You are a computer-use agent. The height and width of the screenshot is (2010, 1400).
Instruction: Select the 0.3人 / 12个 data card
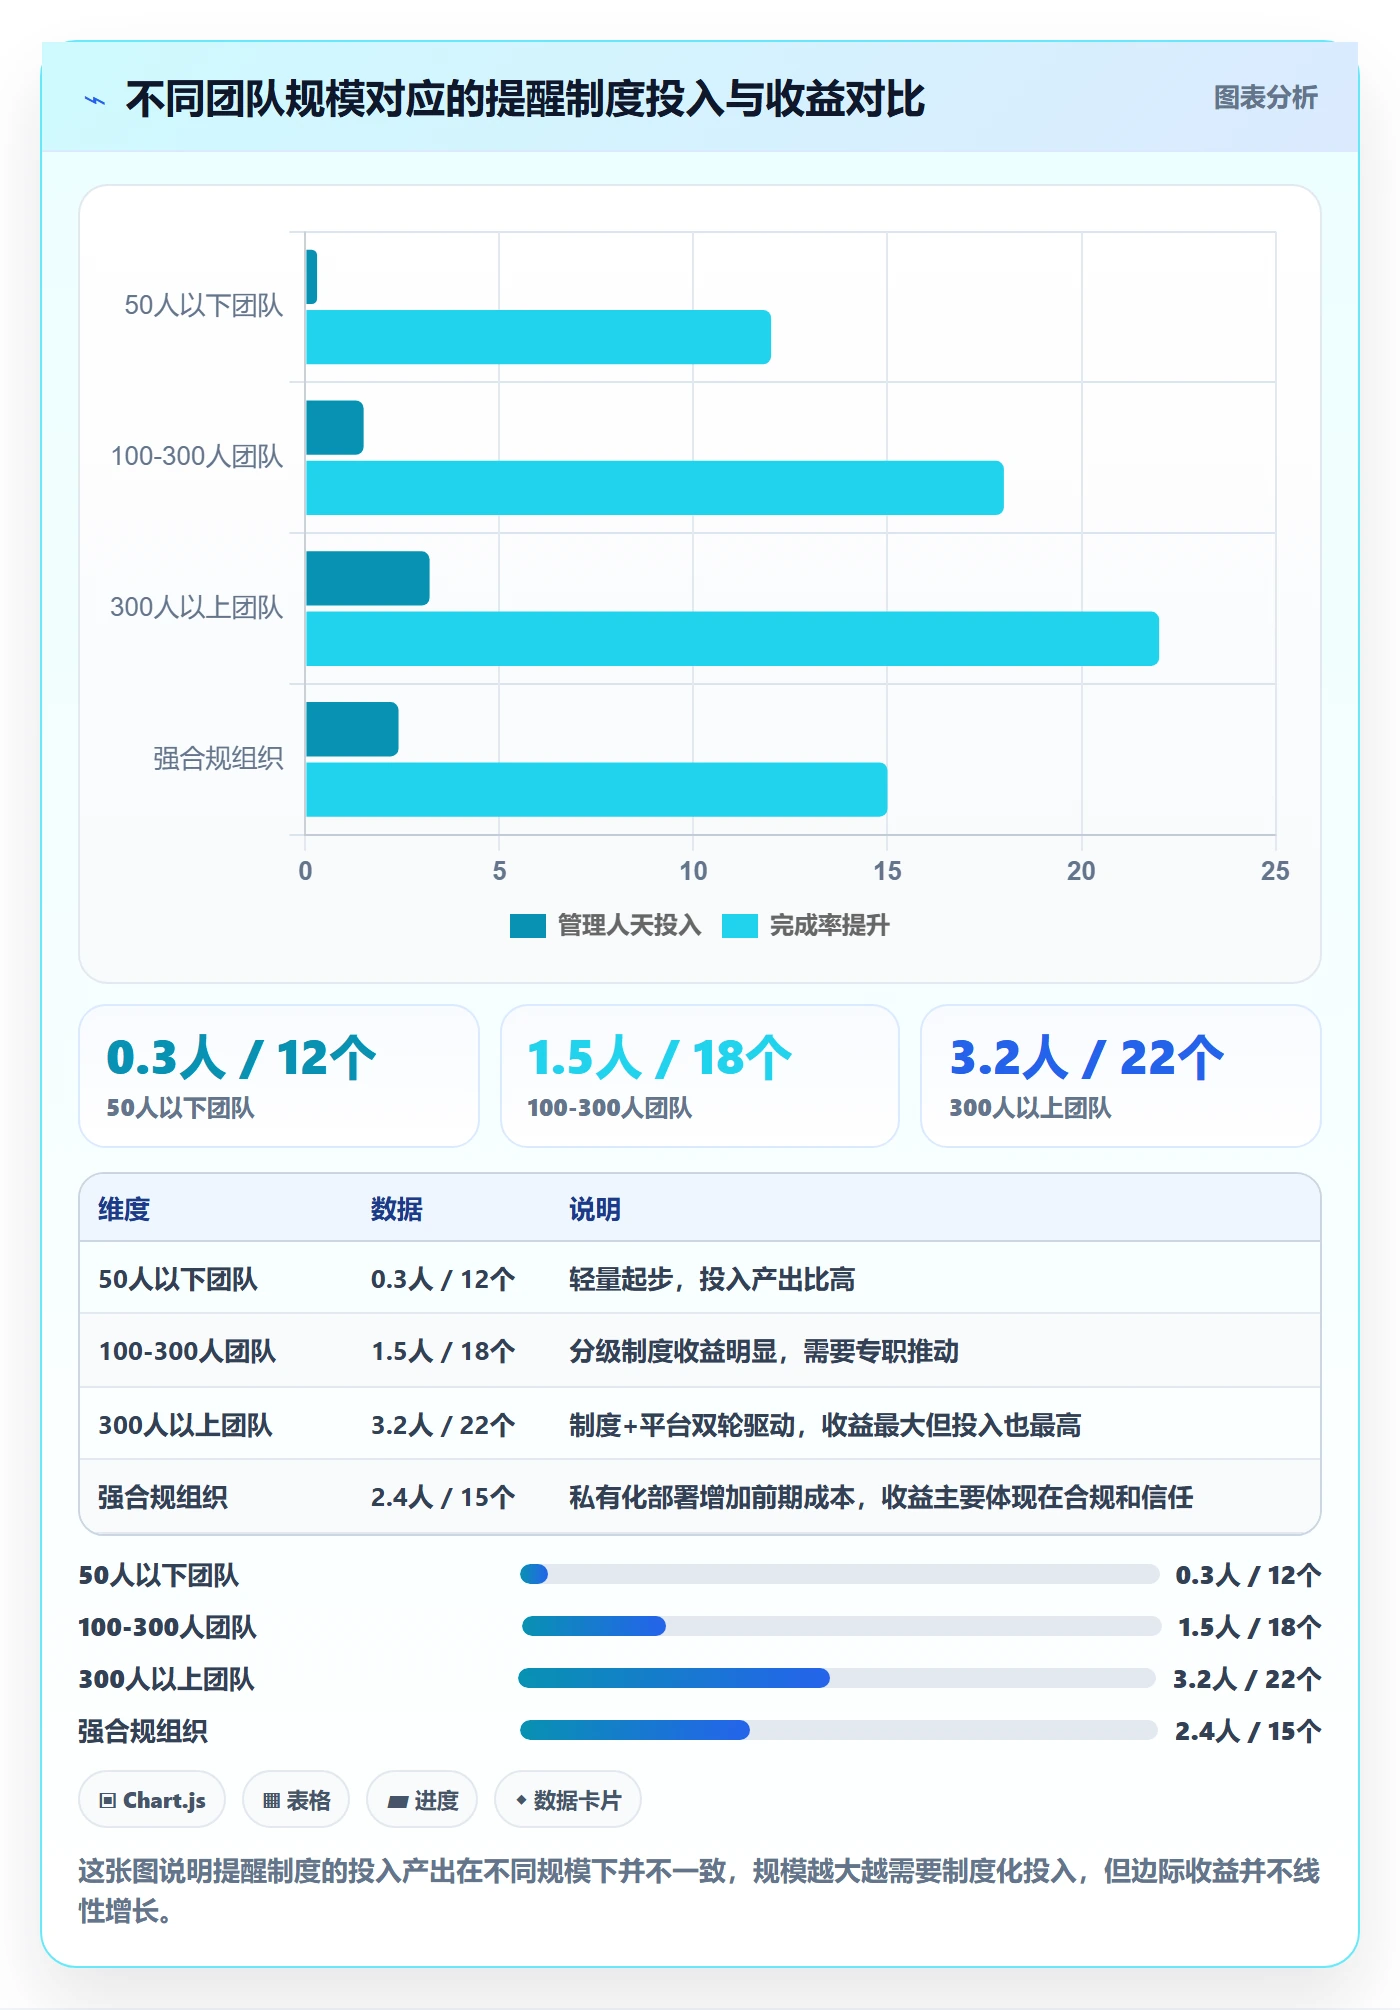tap(279, 1076)
